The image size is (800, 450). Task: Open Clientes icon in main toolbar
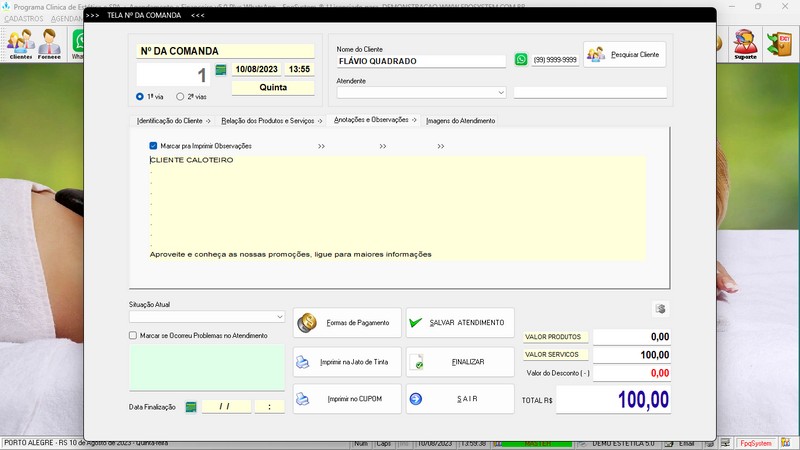(x=20, y=44)
